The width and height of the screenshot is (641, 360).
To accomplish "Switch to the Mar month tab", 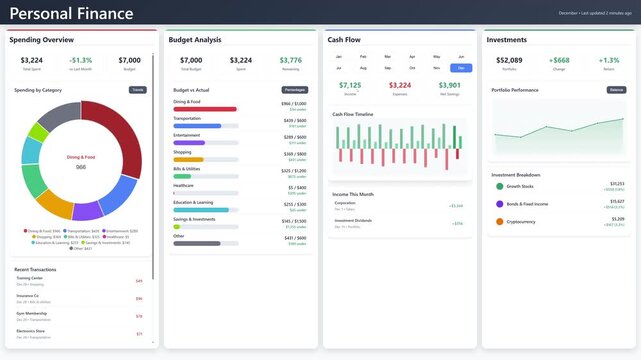I will 388,57.
